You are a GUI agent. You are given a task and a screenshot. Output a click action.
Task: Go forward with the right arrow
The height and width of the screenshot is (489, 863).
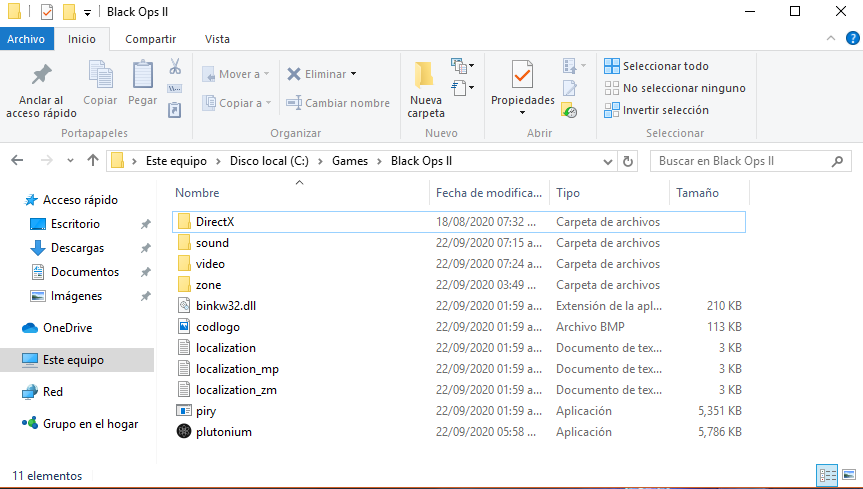coord(47,161)
